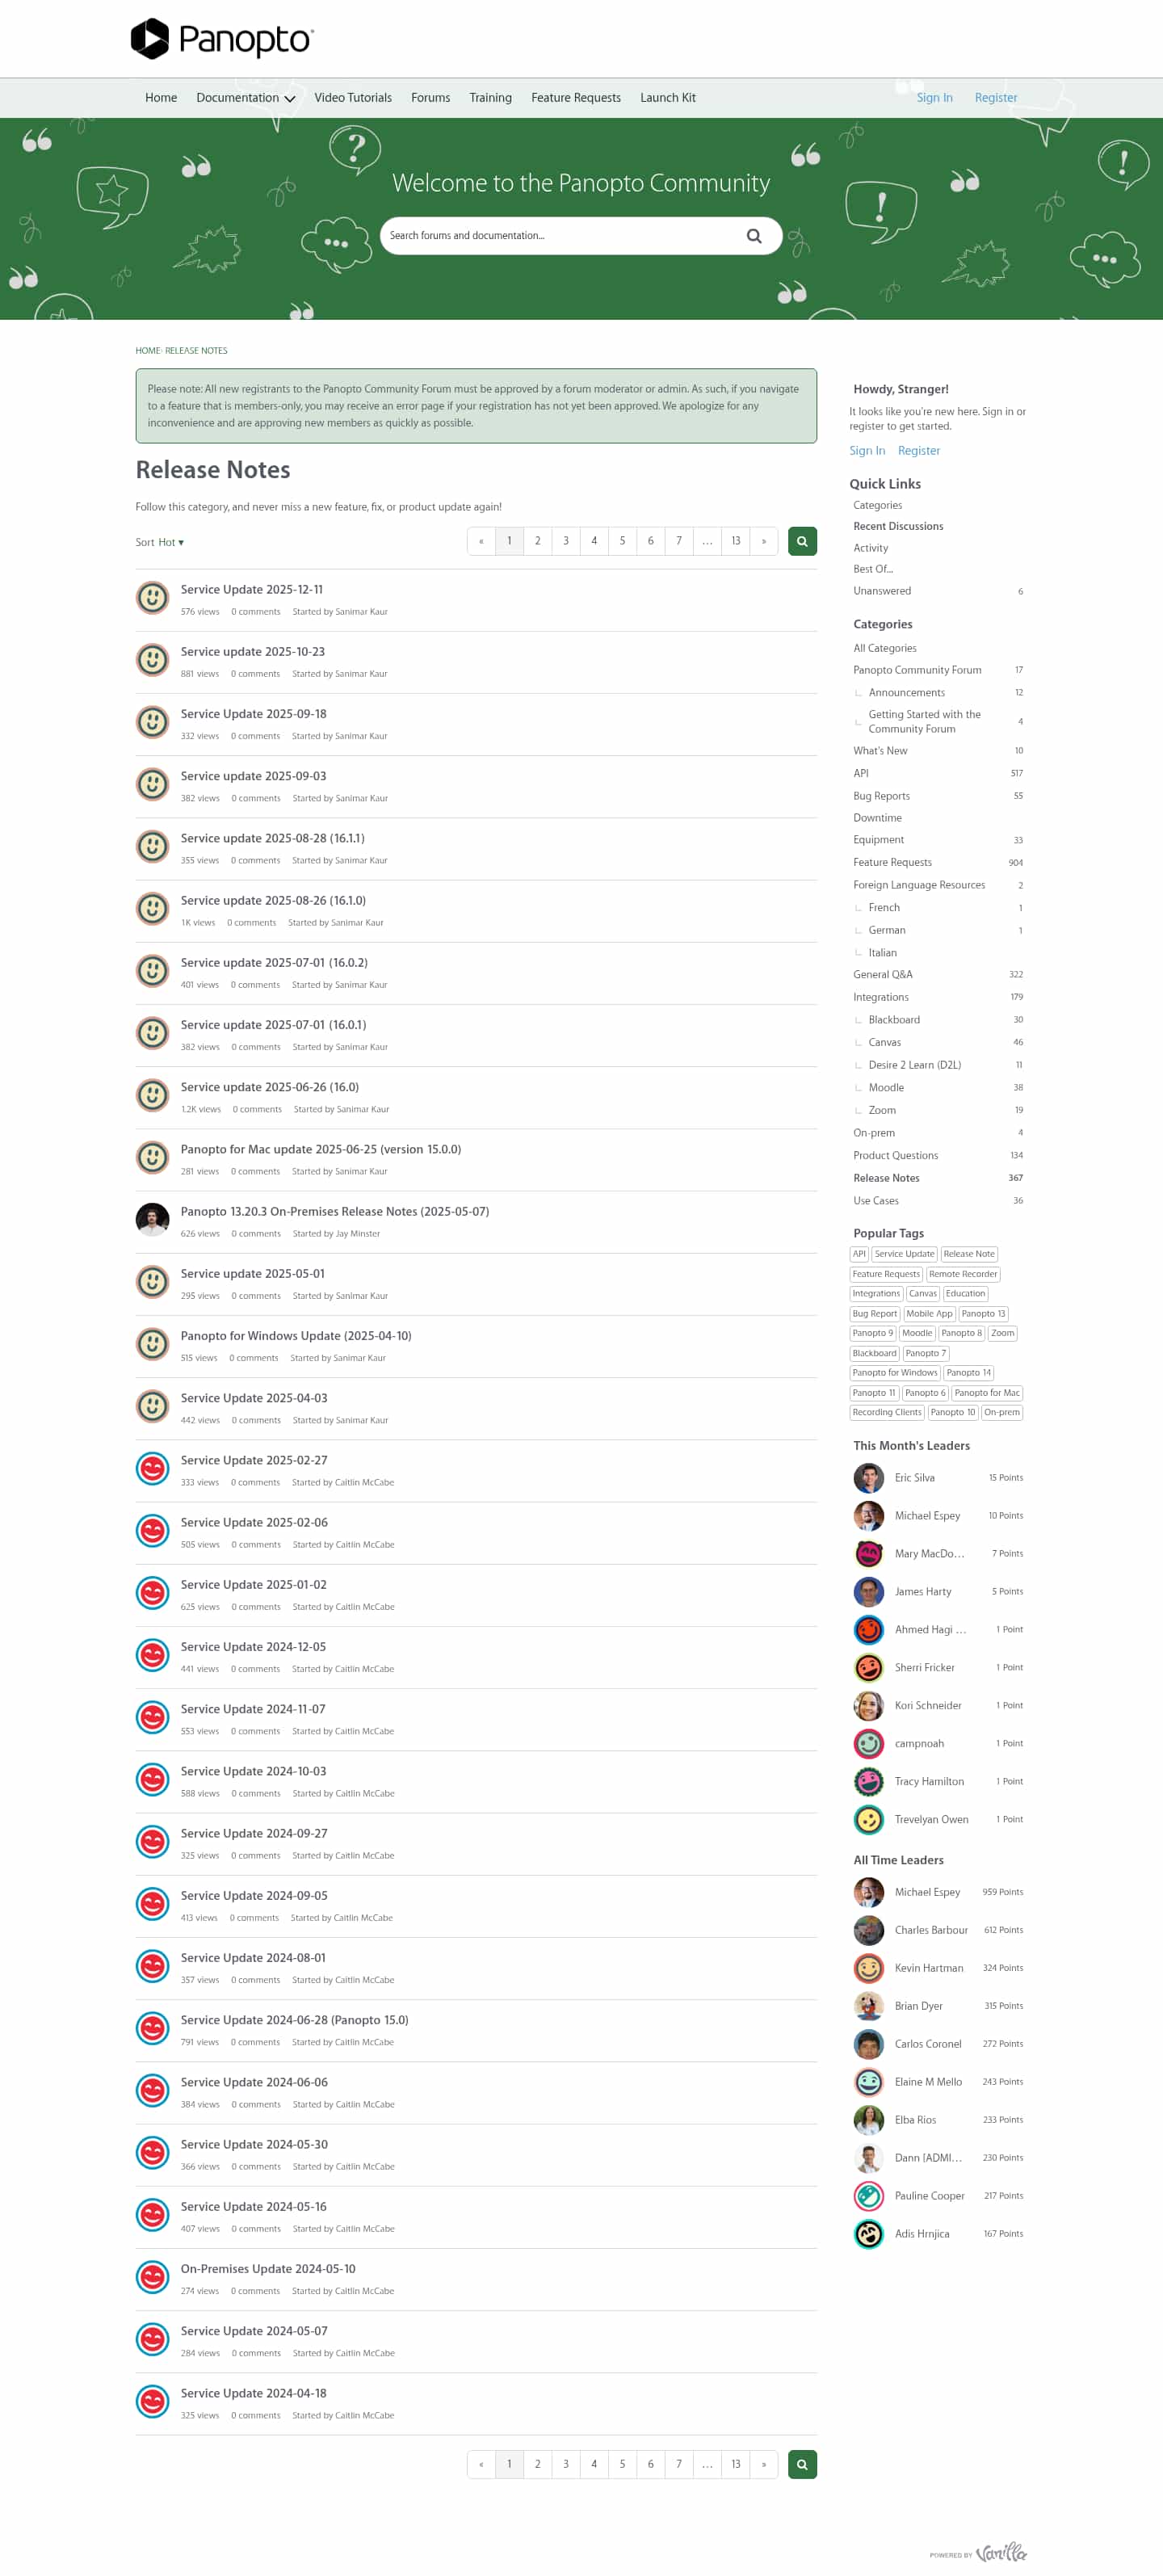Expand the Documentation dropdown menu
Image resolution: width=1163 pixels, height=2576 pixels.
tap(245, 98)
